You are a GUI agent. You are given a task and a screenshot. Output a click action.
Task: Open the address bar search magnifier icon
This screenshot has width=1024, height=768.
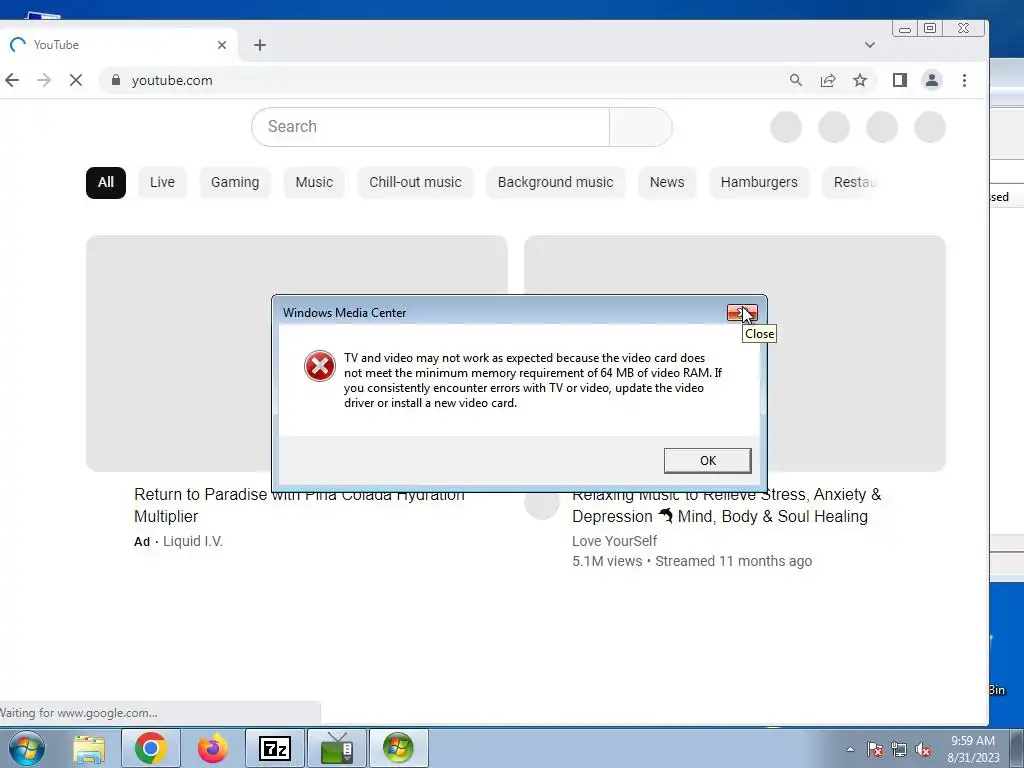pyautogui.click(x=795, y=80)
